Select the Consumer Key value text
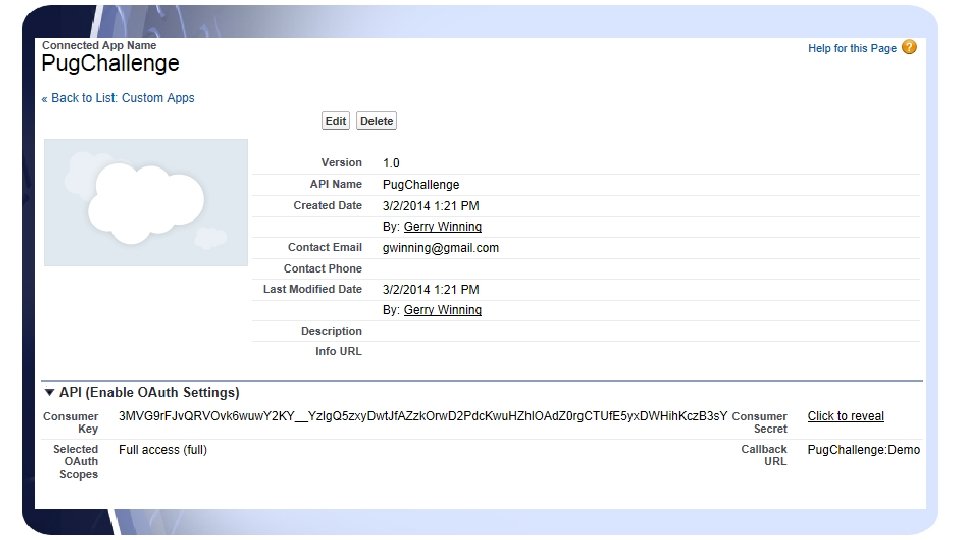The image size is (960, 540). (423, 416)
